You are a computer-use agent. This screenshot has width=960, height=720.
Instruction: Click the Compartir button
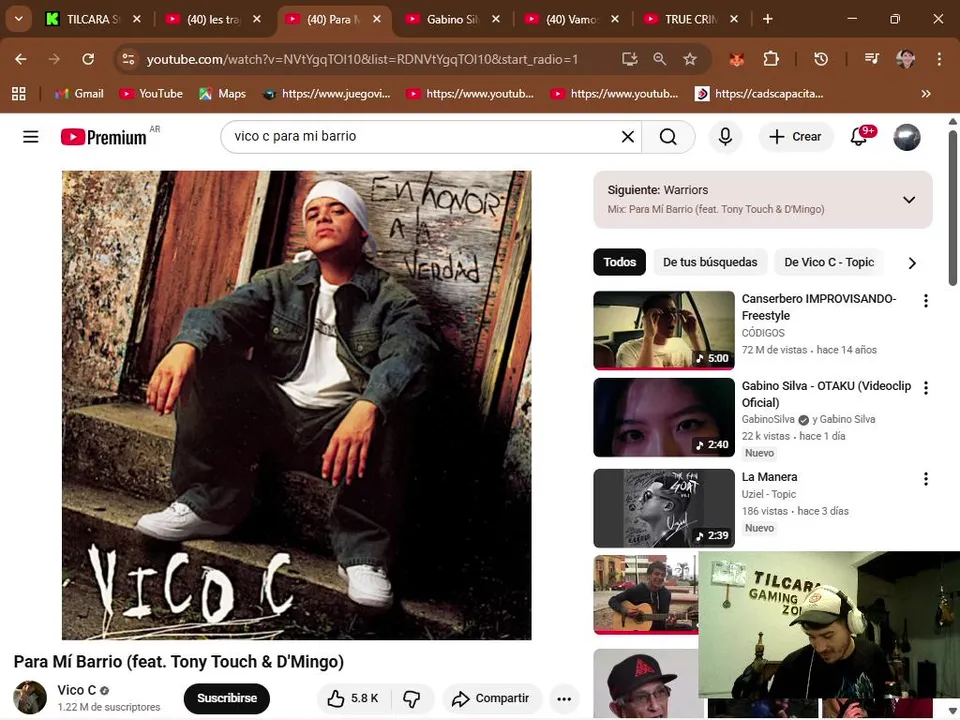click(x=491, y=699)
